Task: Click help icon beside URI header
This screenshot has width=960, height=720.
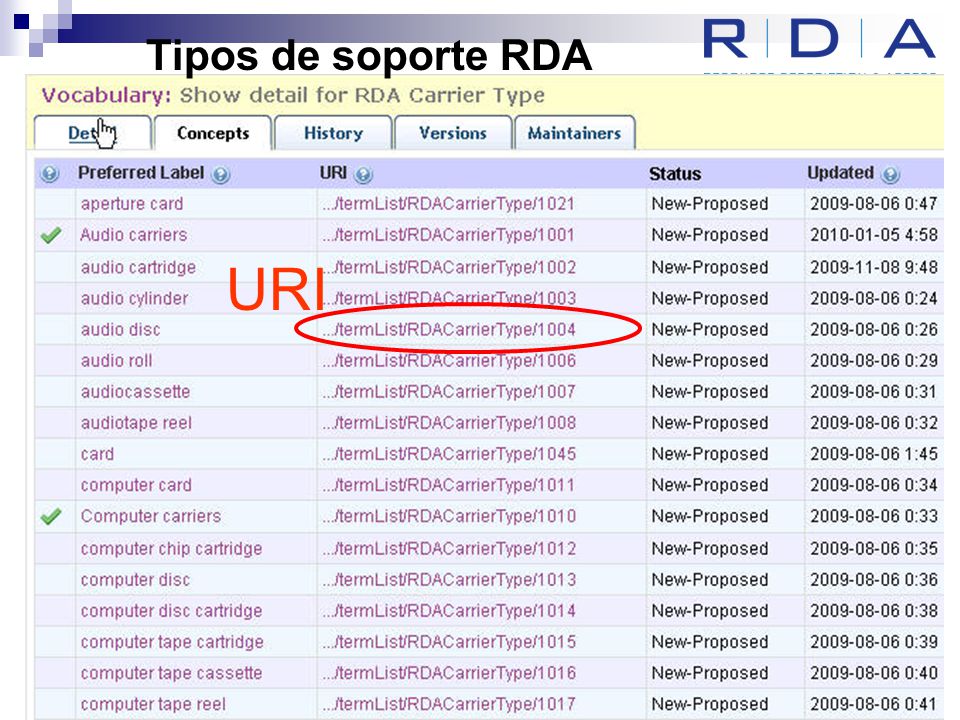Action: tap(363, 175)
